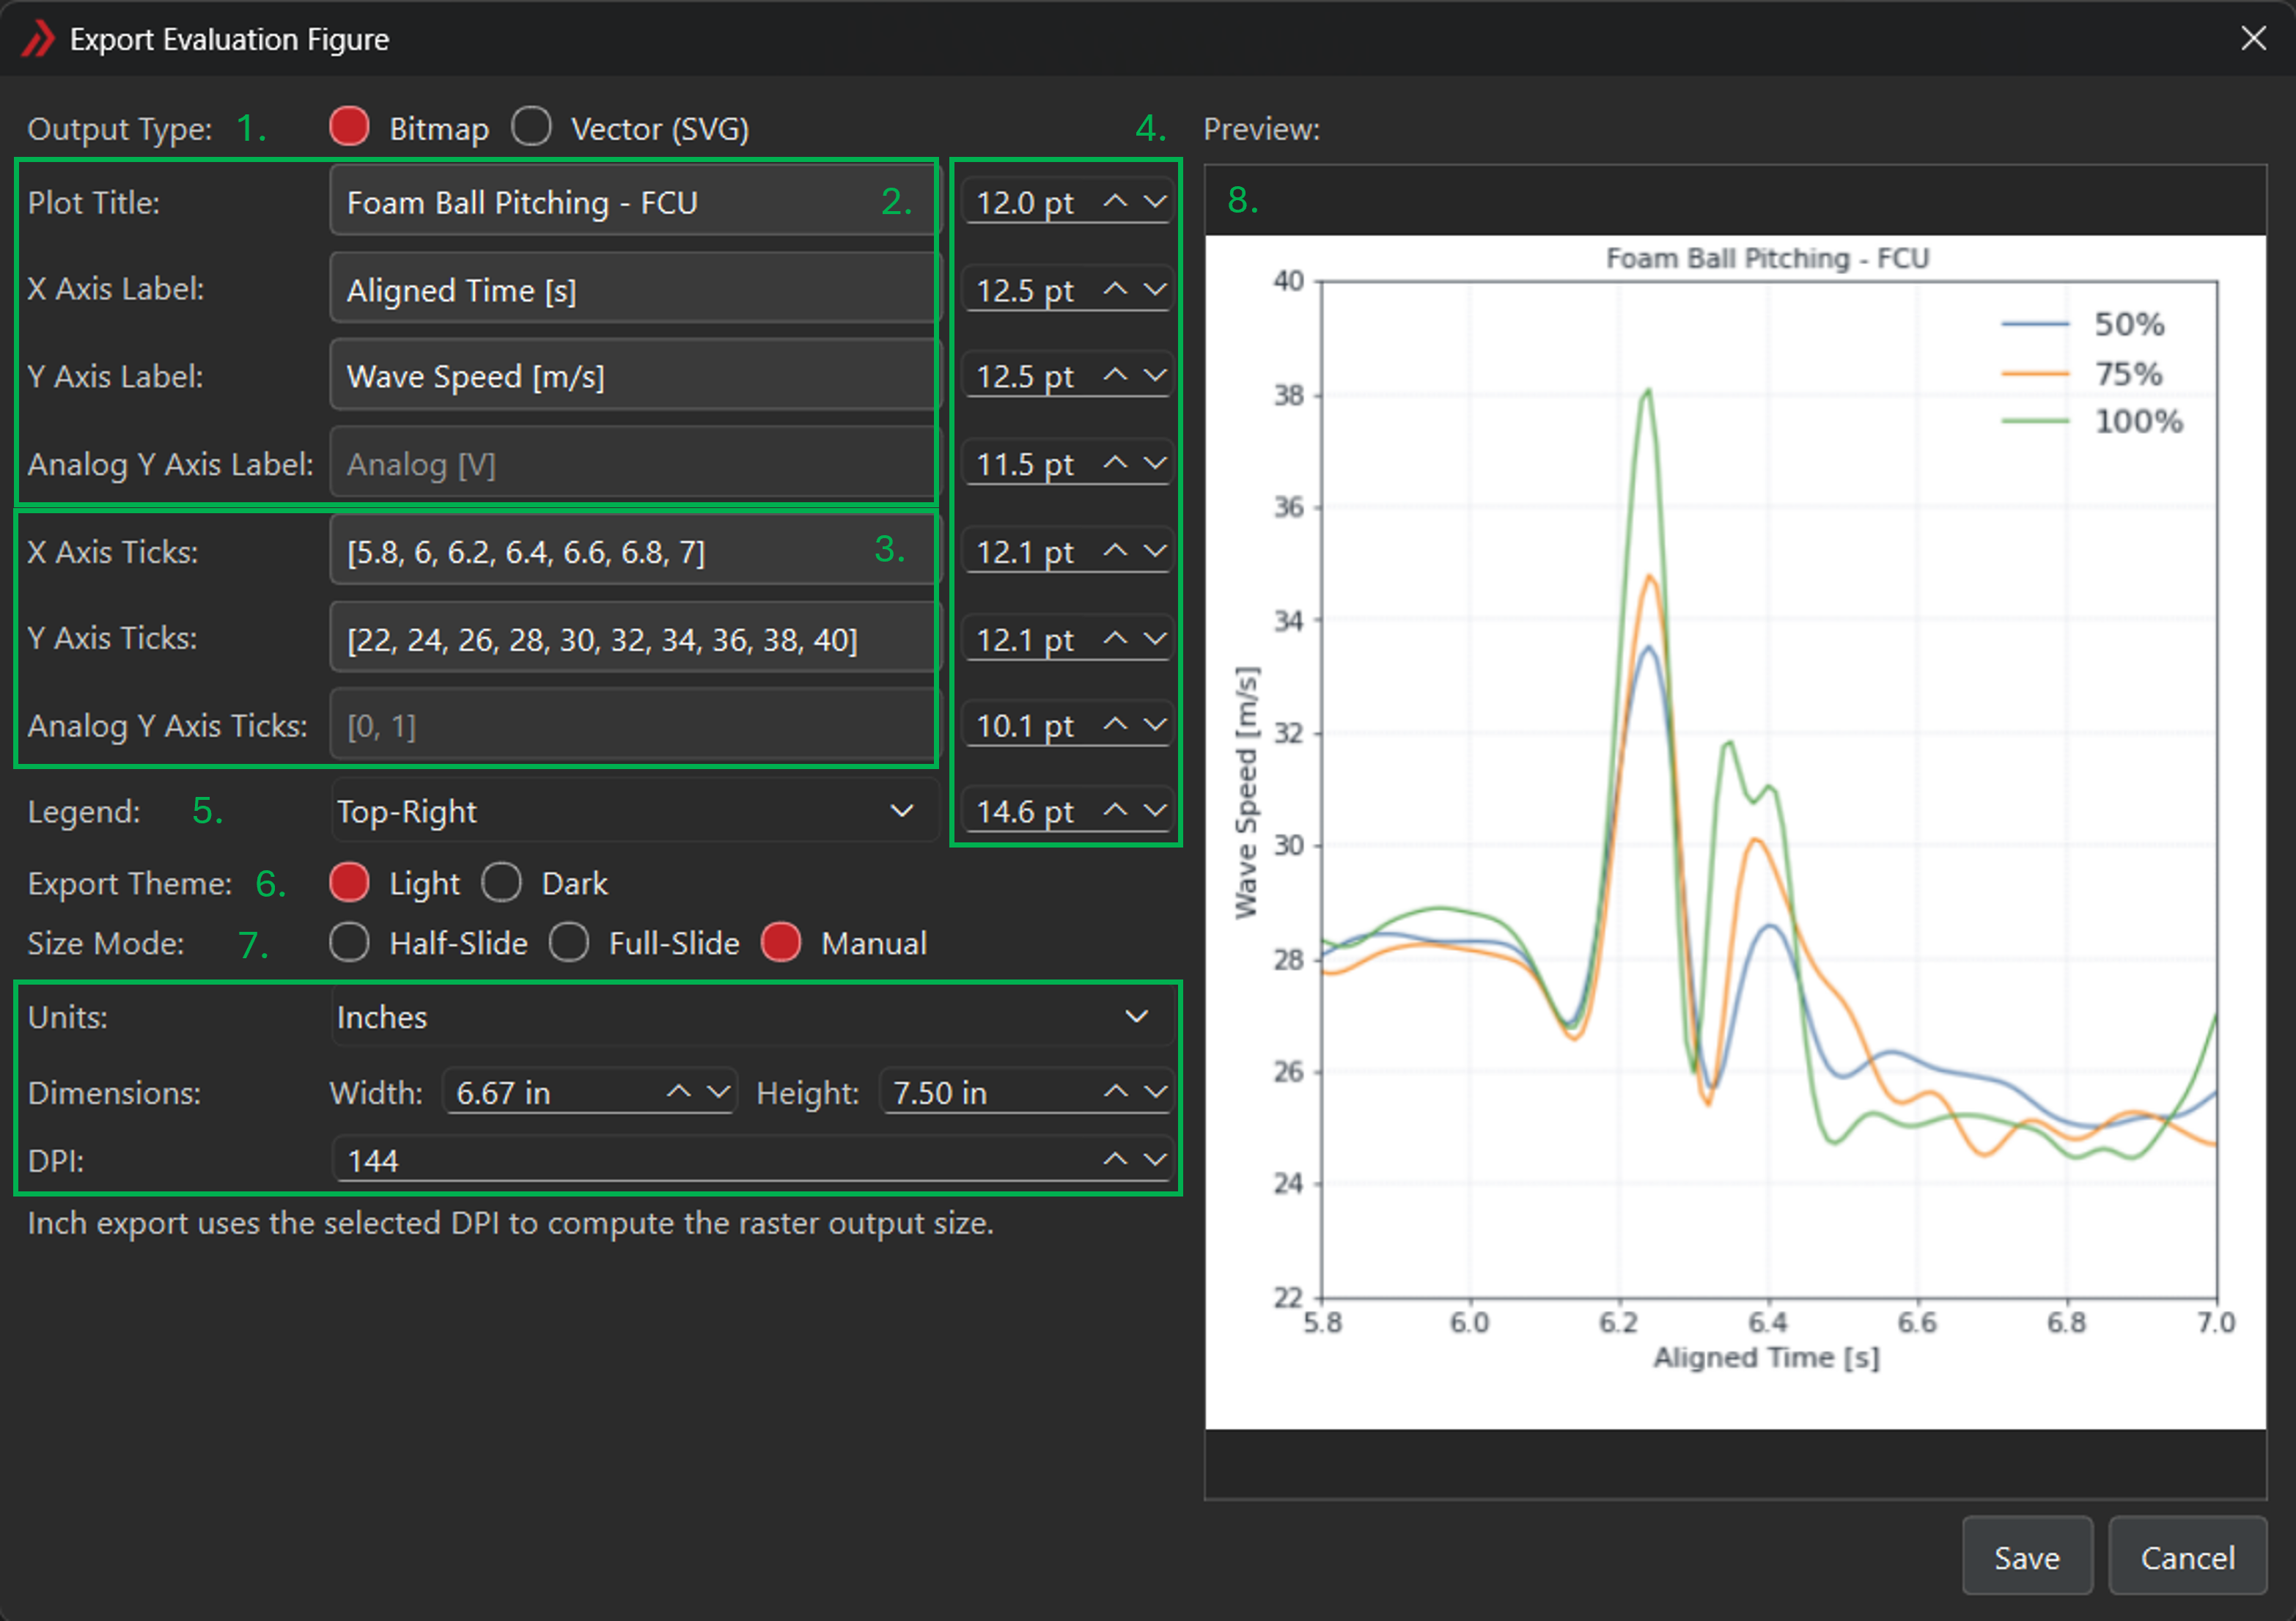Image resolution: width=2296 pixels, height=1621 pixels.
Task: Decrease Y Axis Label font size
Action: click(x=1155, y=375)
